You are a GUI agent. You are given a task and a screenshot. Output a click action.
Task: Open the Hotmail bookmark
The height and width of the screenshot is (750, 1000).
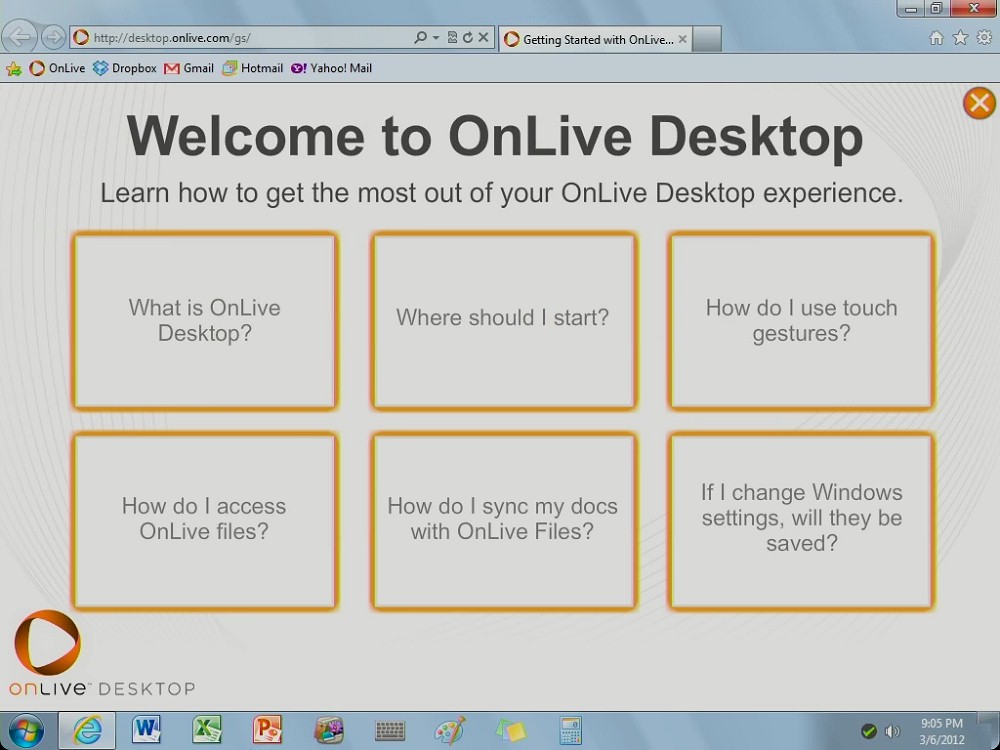coord(253,68)
